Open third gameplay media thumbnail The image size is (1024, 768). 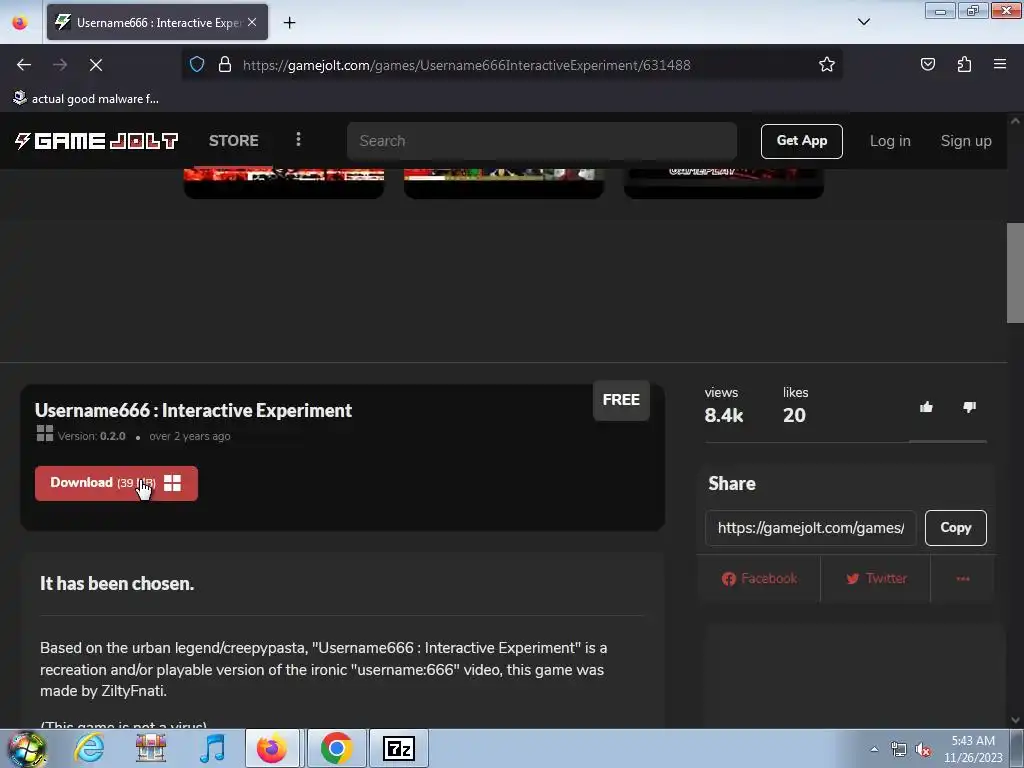pyautogui.click(x=724, y=183)
